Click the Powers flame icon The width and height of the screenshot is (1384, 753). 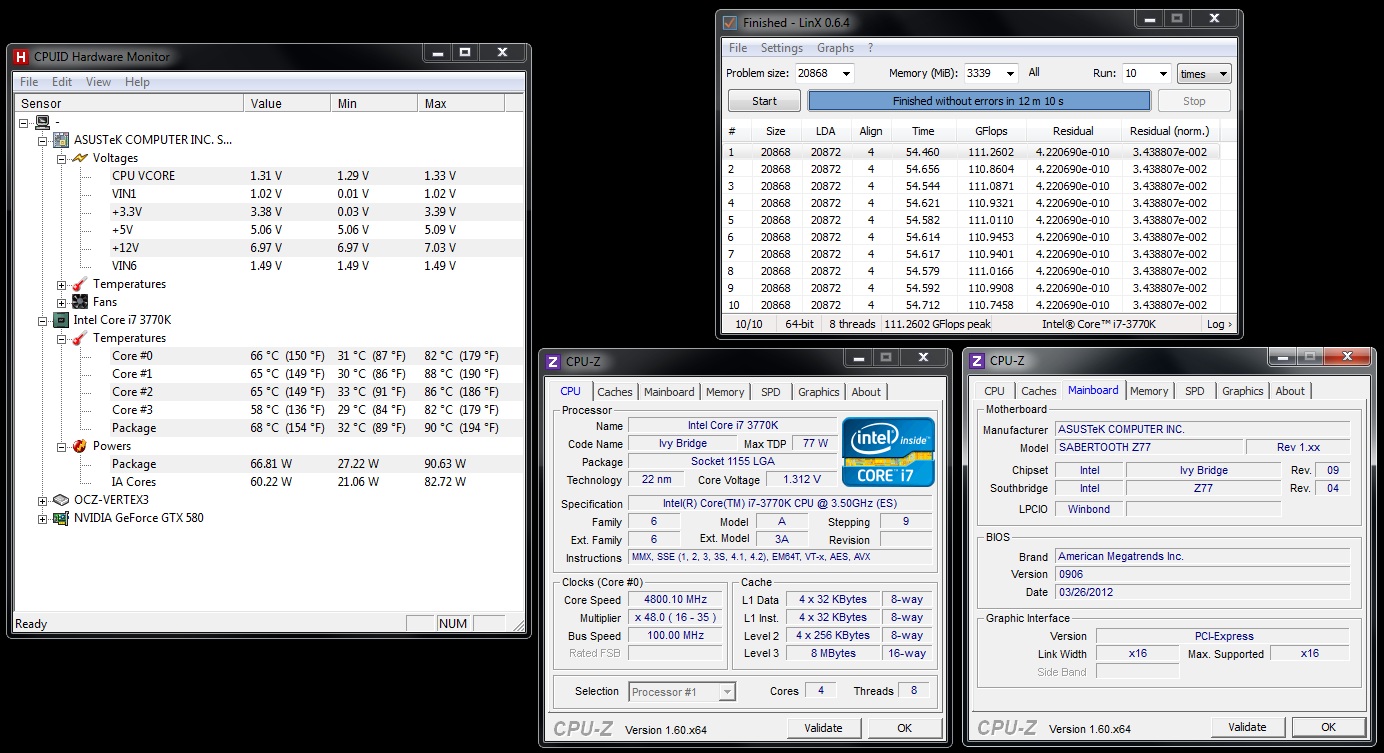click(x=80, y=446)
